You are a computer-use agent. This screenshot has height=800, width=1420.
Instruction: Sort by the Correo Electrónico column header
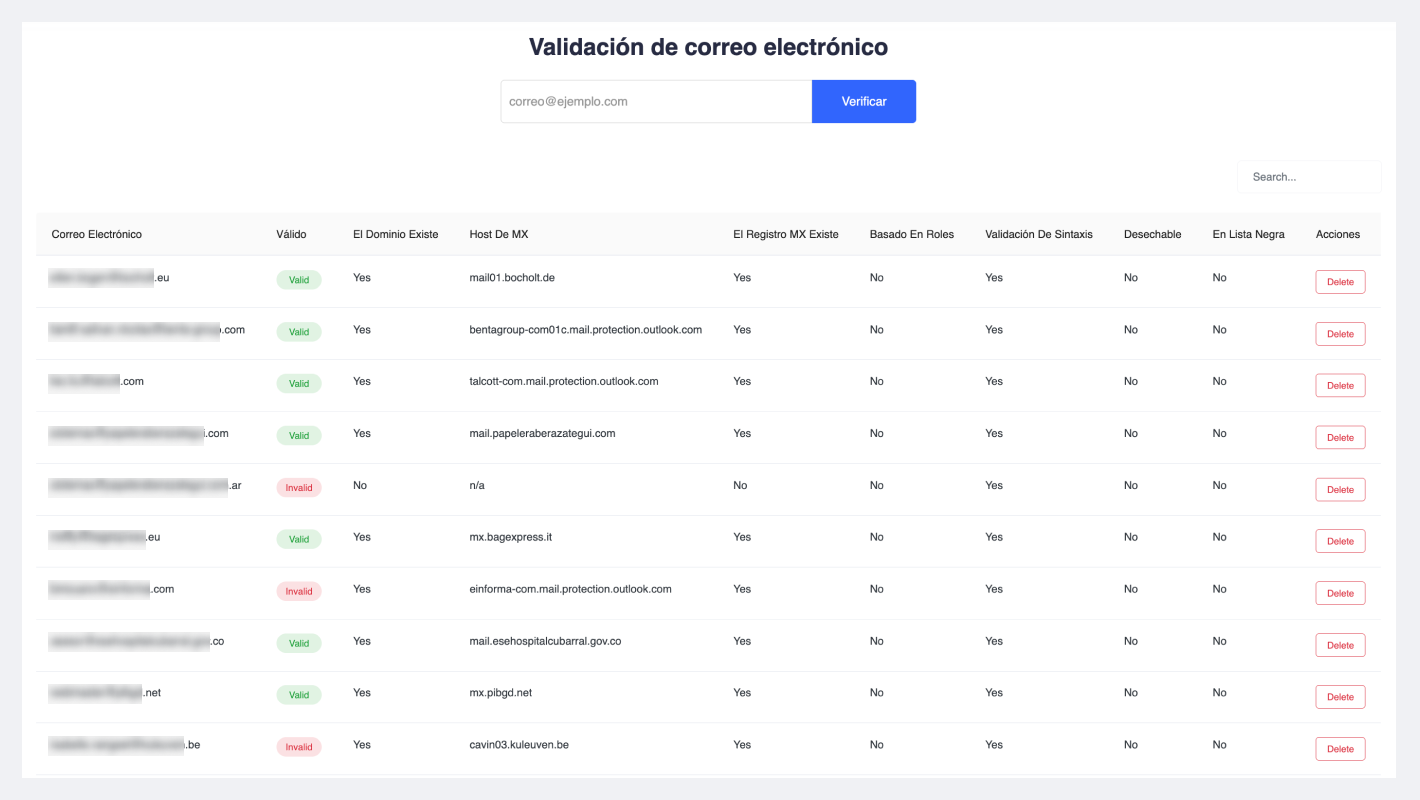[97, 234]
